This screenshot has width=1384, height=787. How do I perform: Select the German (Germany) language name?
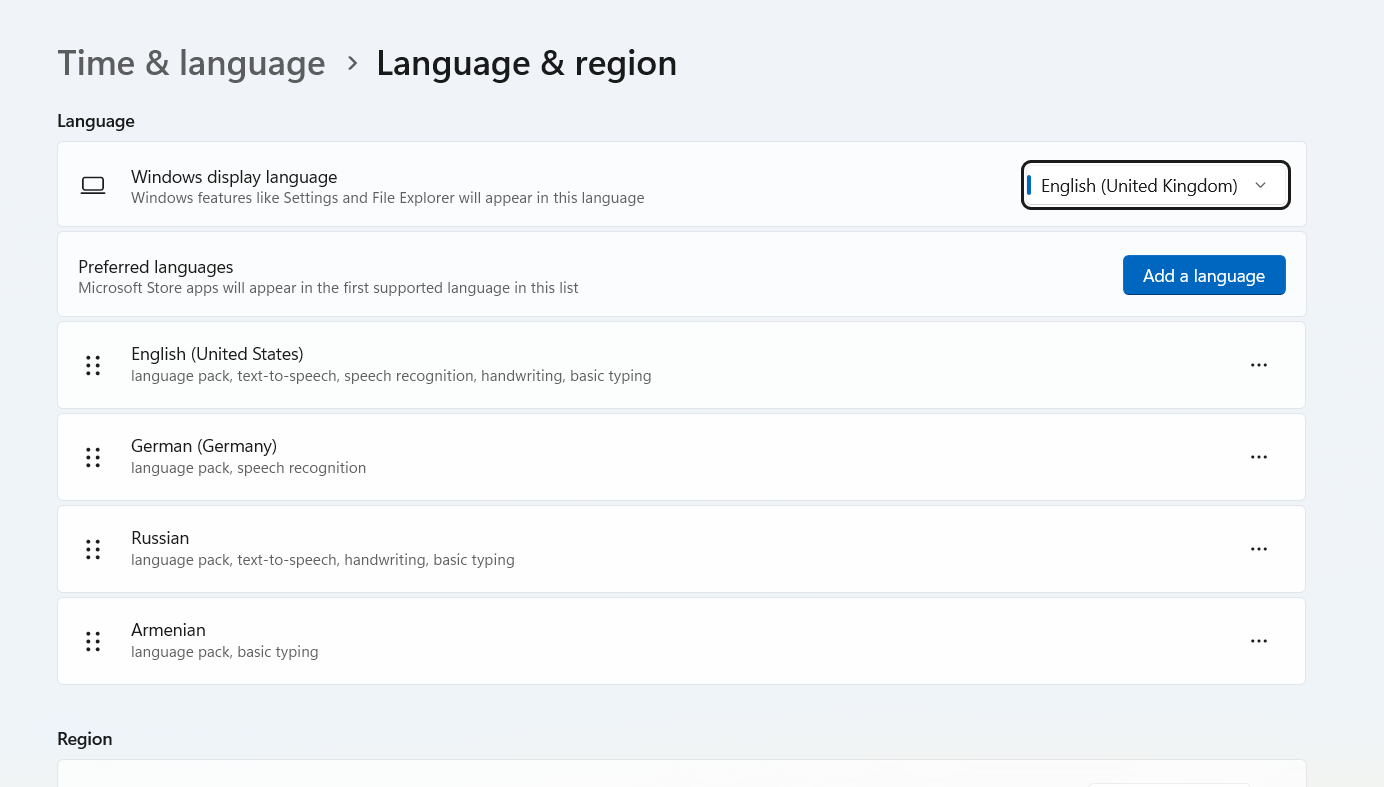(x=204, y=446)
